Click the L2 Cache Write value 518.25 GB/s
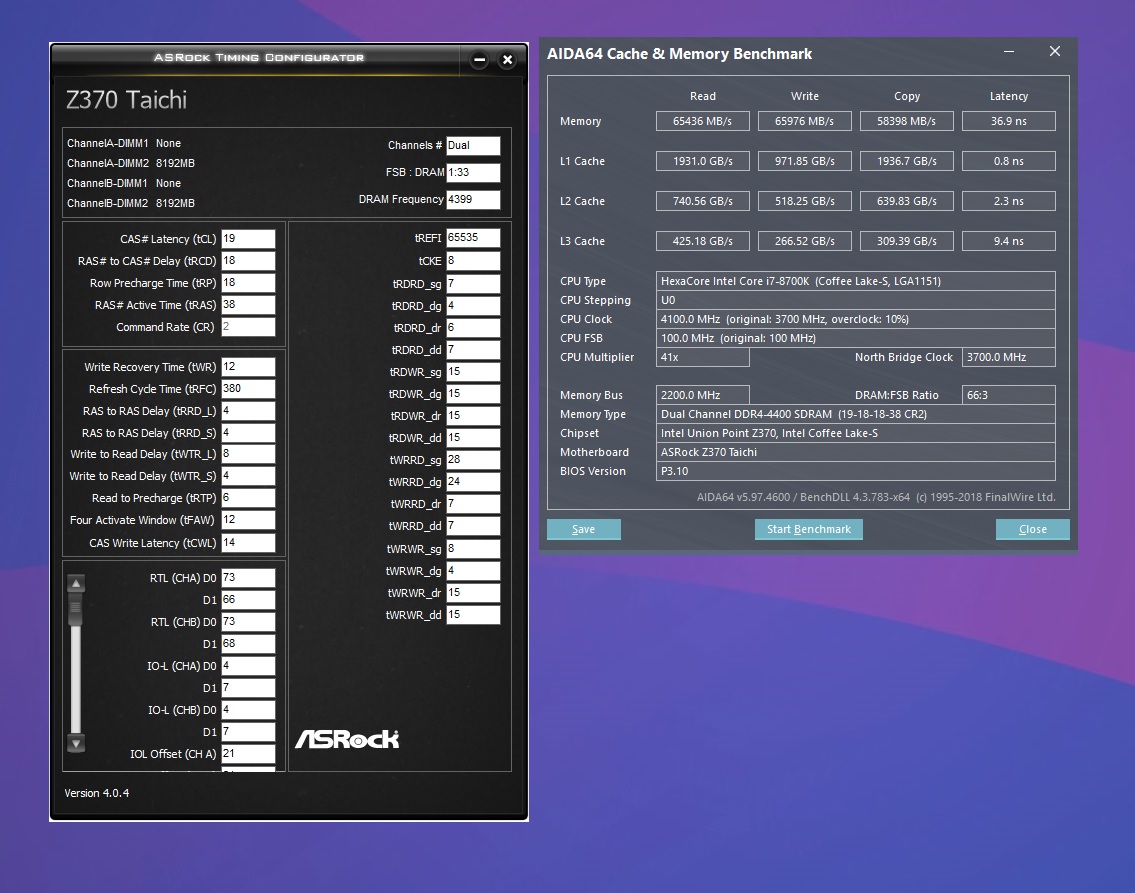Image resolution: width=1135 pixels, height=893 pixels. (804, 200)
